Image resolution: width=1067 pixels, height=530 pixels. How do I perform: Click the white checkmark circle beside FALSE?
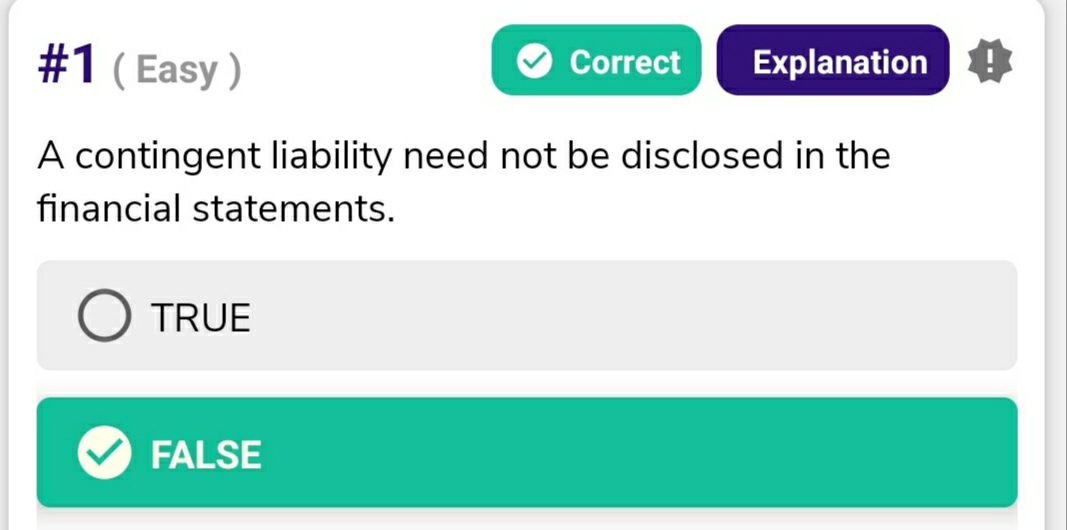tap(104, 454)
